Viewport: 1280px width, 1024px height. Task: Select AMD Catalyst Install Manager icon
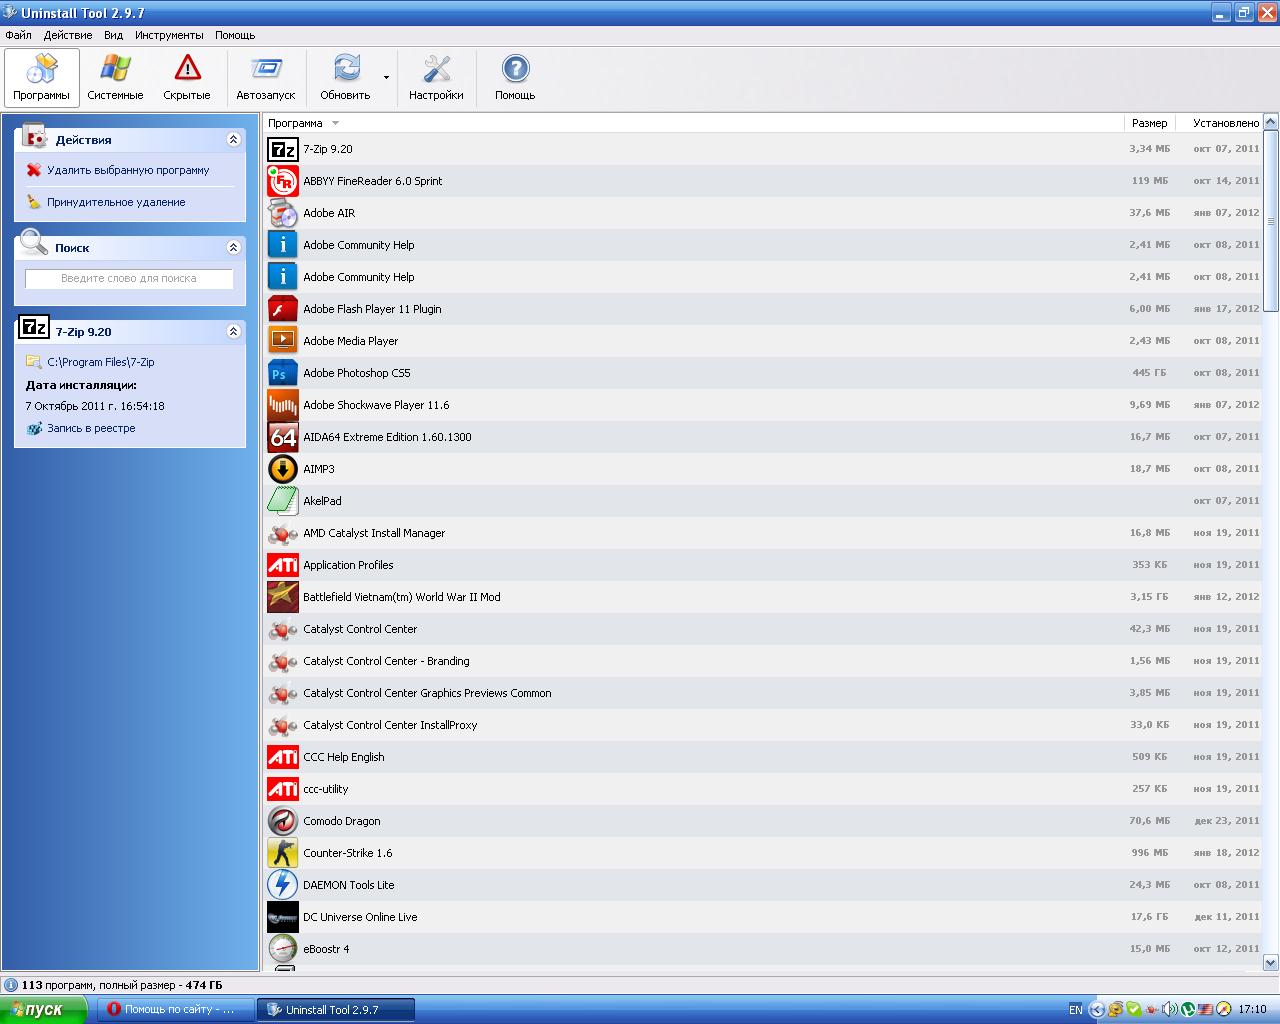(283, 533)
